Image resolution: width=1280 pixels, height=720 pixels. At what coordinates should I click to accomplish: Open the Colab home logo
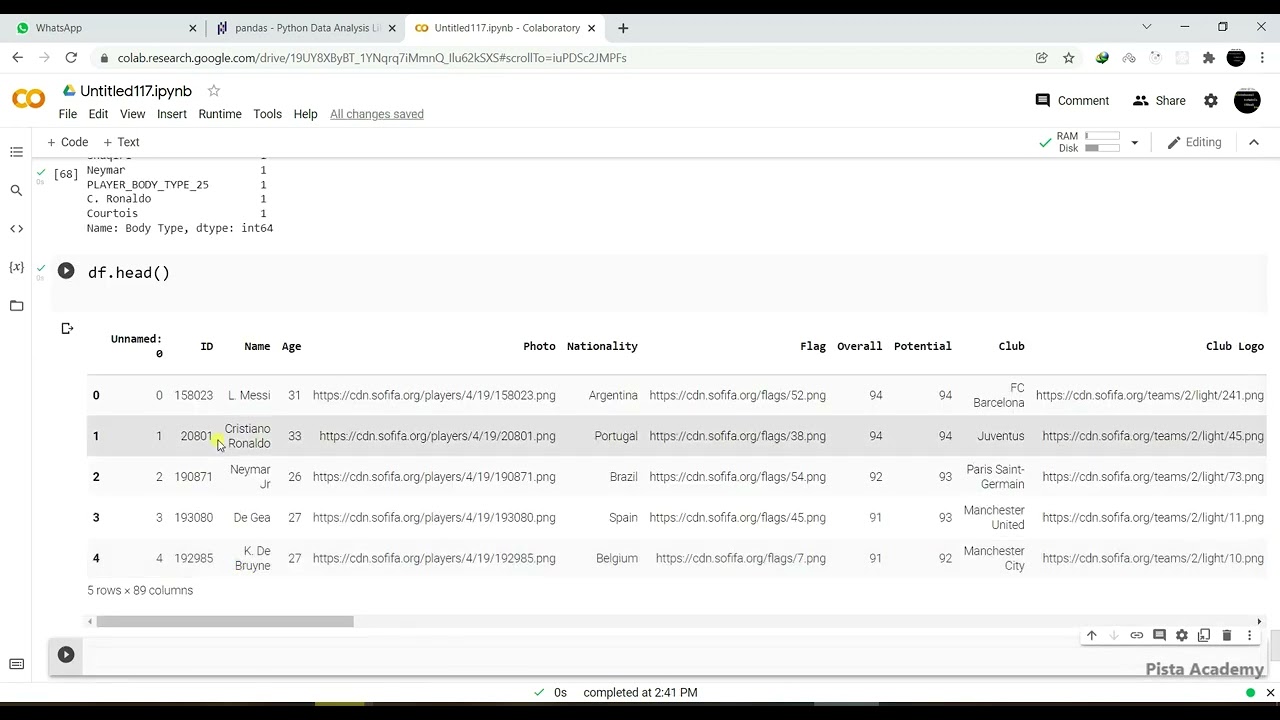pos(29,99)
